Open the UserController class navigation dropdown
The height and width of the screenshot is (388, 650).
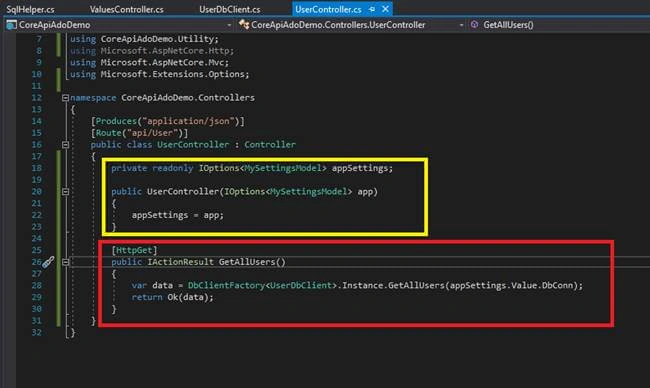coord(461,25)
